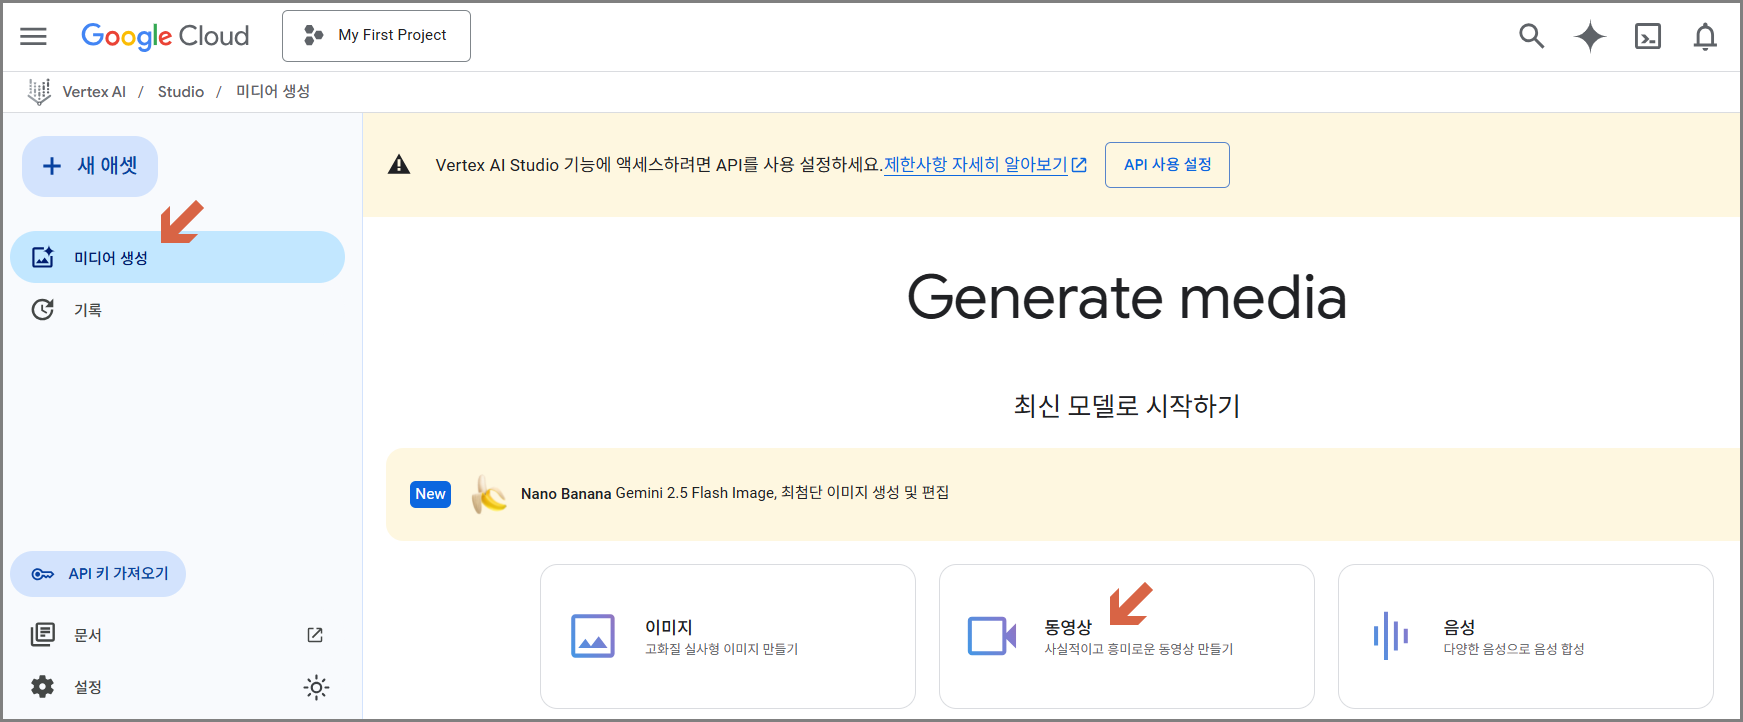Click the 기록 history clock icon

point(43,310)
